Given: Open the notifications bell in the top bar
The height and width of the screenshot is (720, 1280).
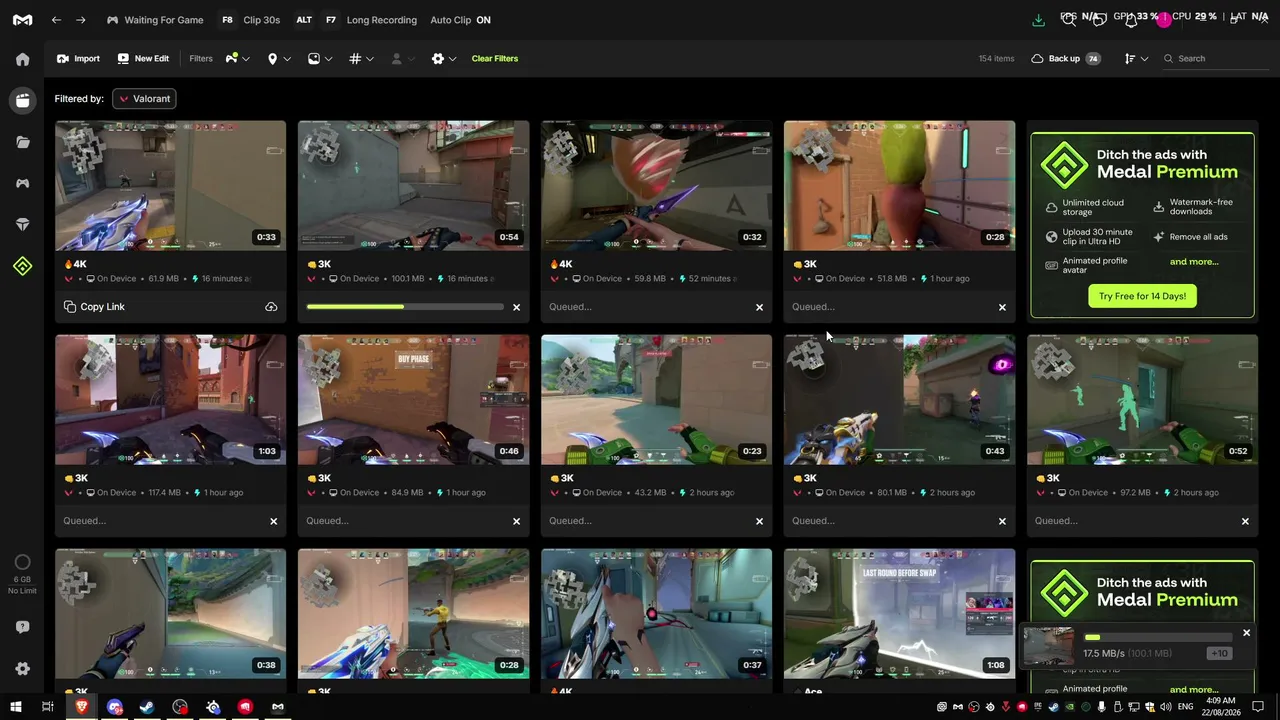Looking at the screenshot, I should click(x=1133, y=20).
